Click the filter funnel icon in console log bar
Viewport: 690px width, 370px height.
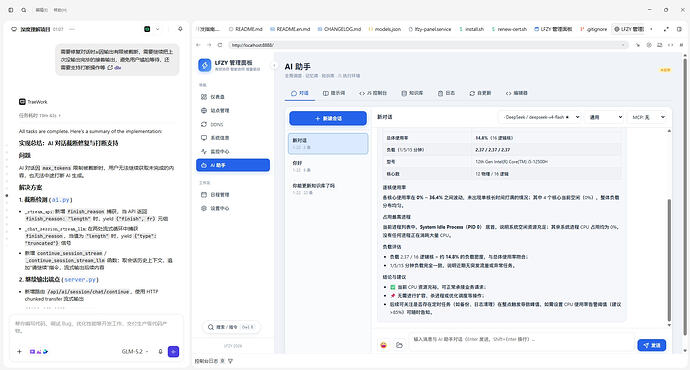pos(231,361)
